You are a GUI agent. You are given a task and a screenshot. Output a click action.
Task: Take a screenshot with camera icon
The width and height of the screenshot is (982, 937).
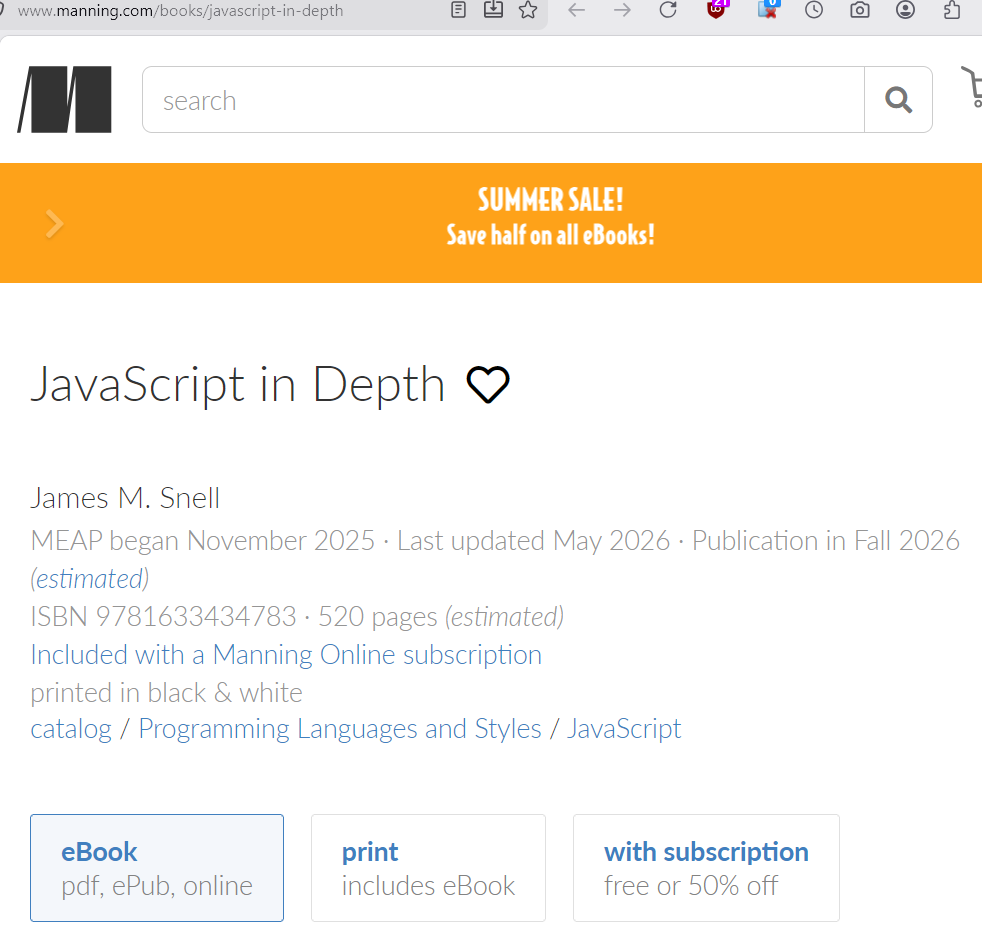click(x=860, y=9)
